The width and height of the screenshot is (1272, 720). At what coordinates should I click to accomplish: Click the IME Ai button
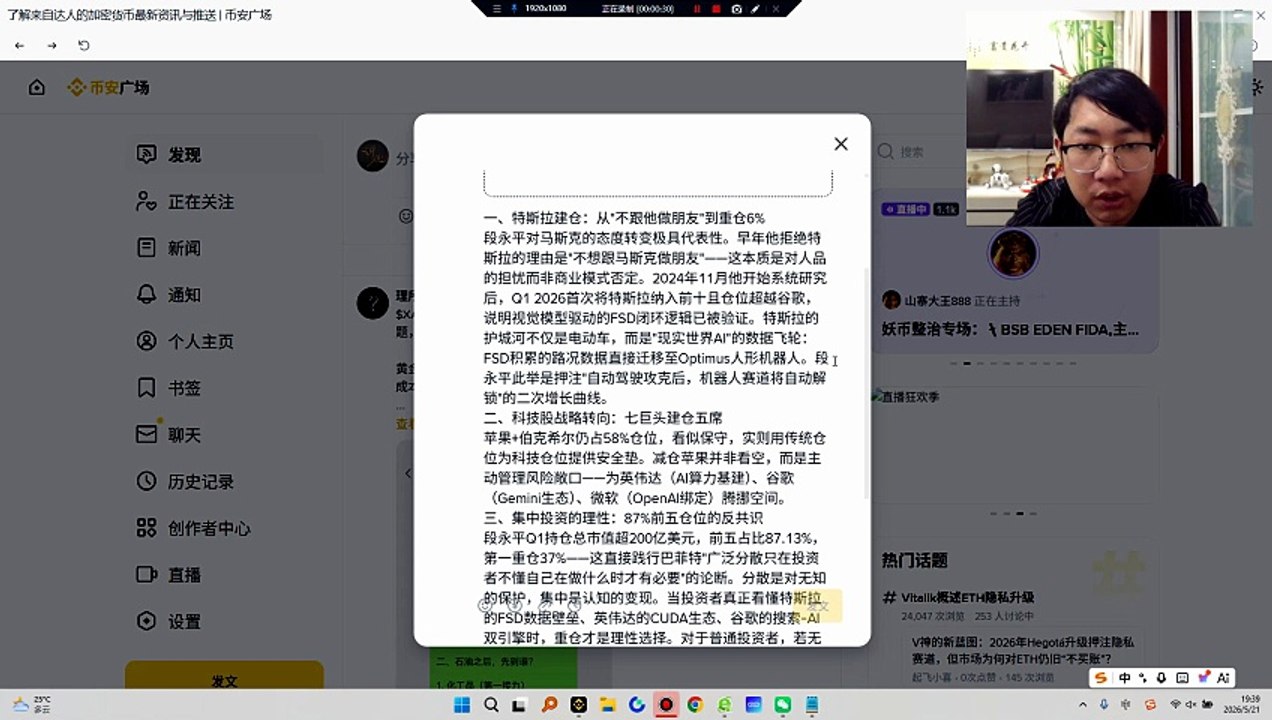1222,677
